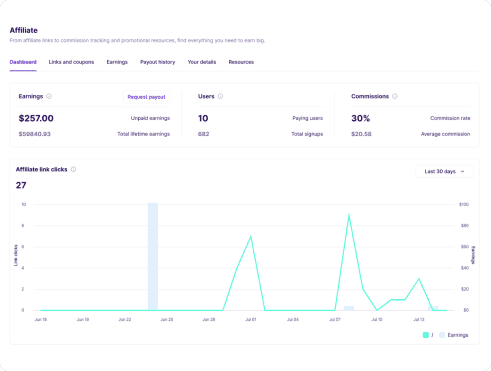
Task: Click the line chart peak at Jul 01
Action: click(x=251, y=236)
